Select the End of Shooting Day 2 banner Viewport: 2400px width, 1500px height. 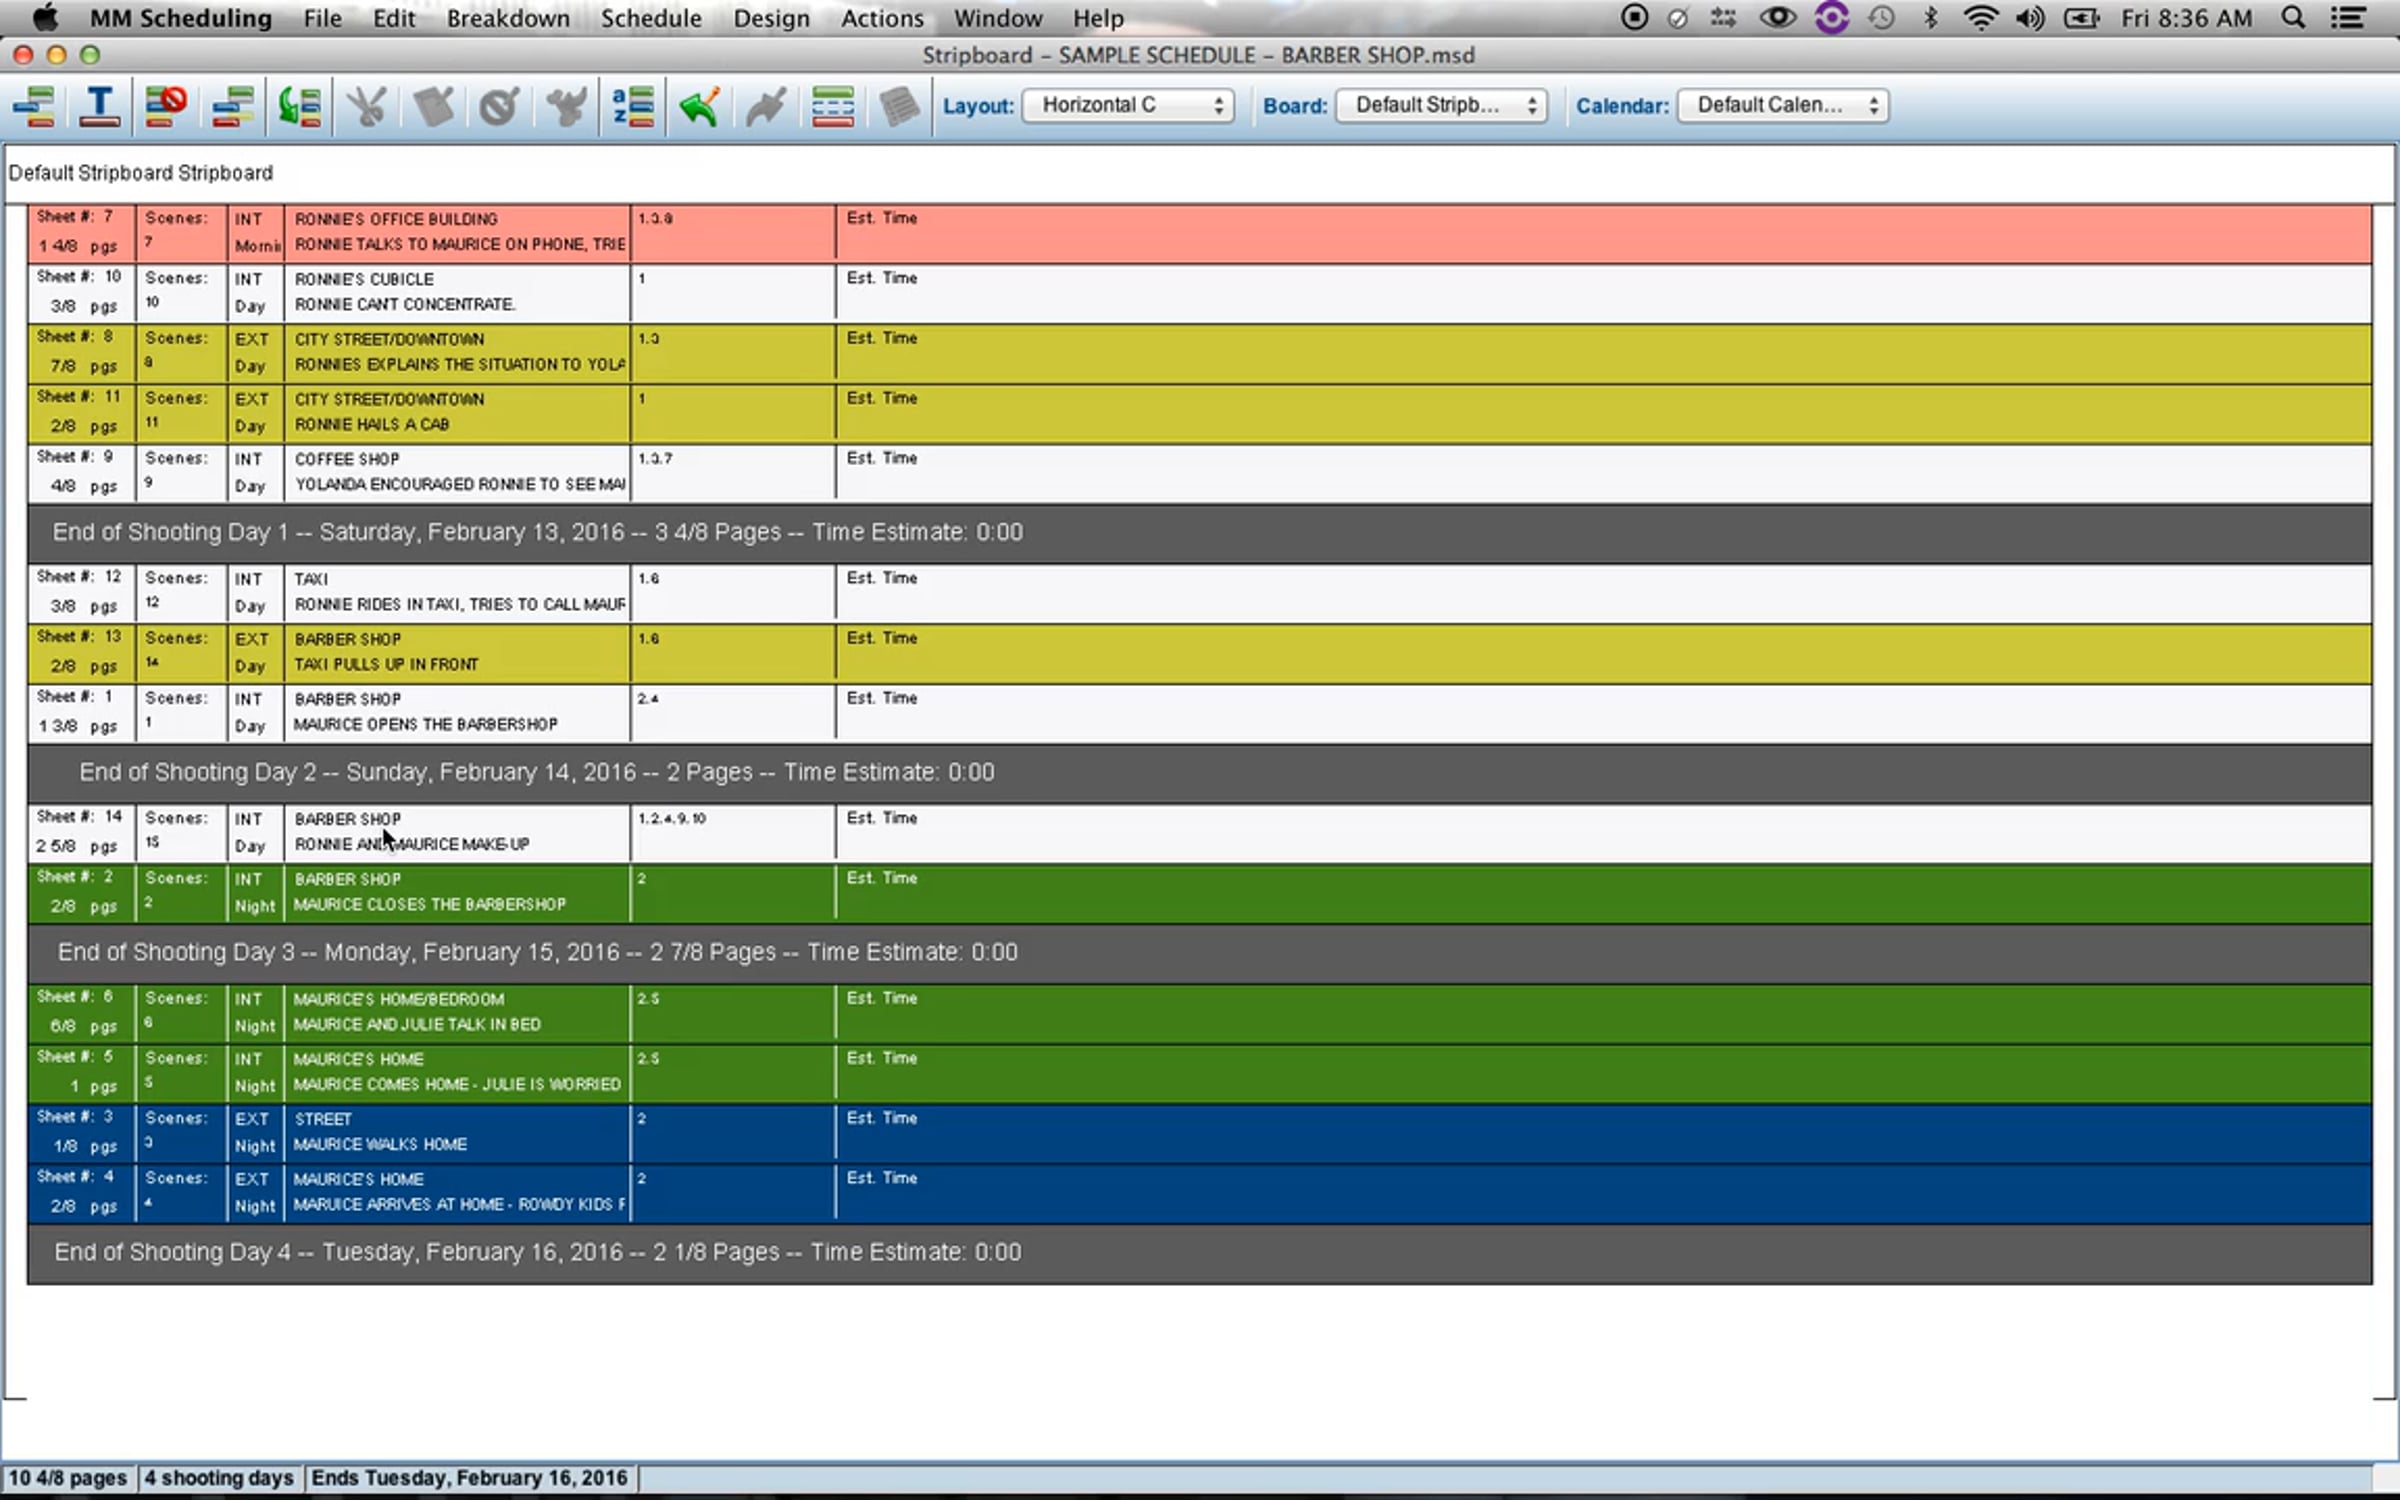click(1200, 773)
